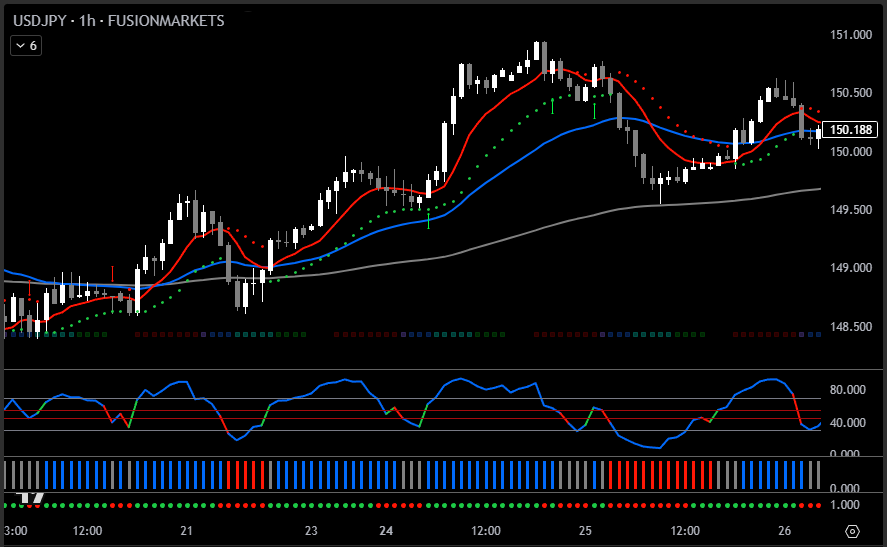Select the 148.500 price scale label
Image resolution: width=887 pixels, height=547 pixels.
(851, 327)
